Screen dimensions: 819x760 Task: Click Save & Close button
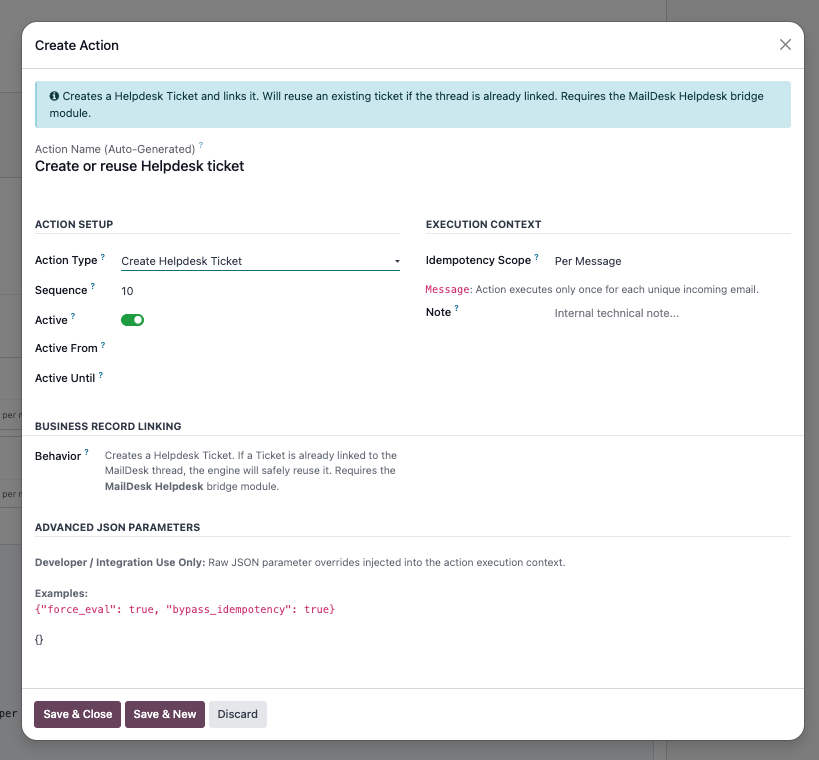77,714
